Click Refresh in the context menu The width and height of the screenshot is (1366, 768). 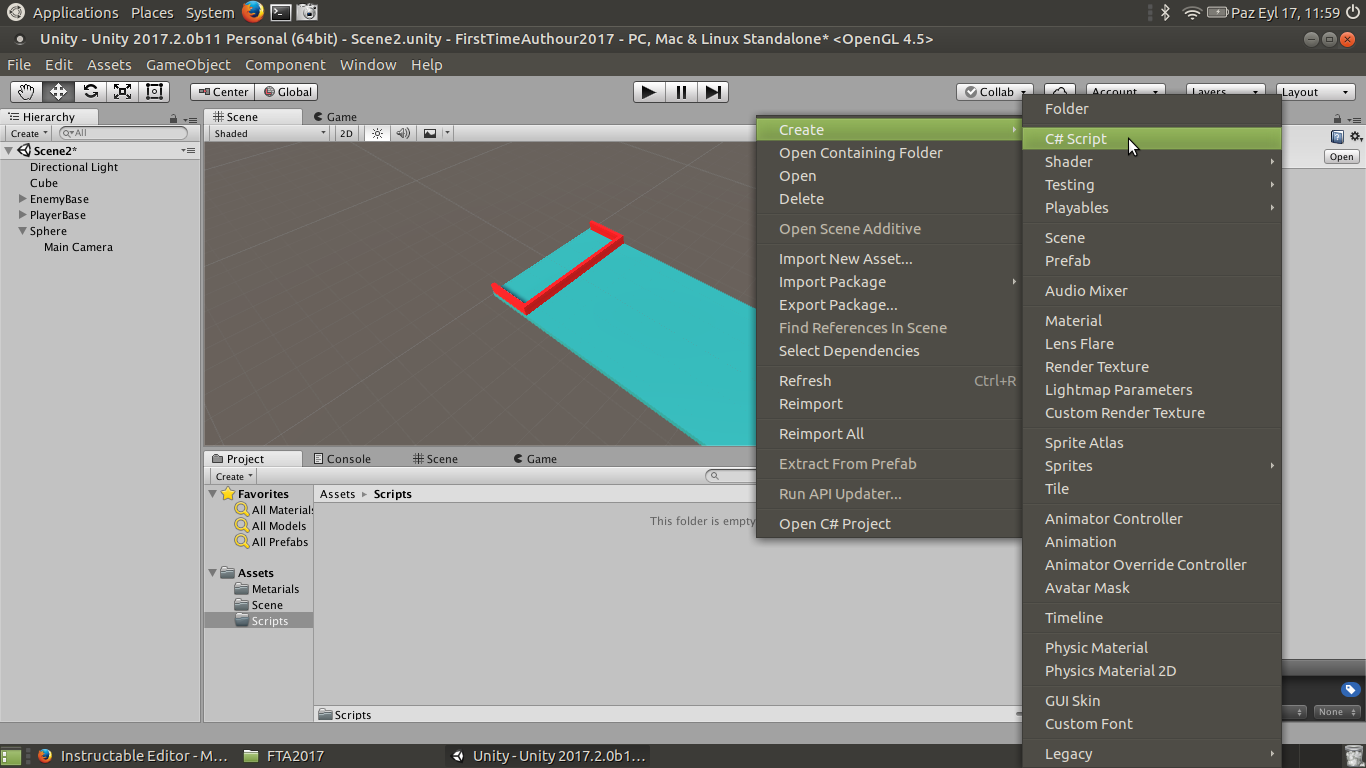(x=888, y=381)
